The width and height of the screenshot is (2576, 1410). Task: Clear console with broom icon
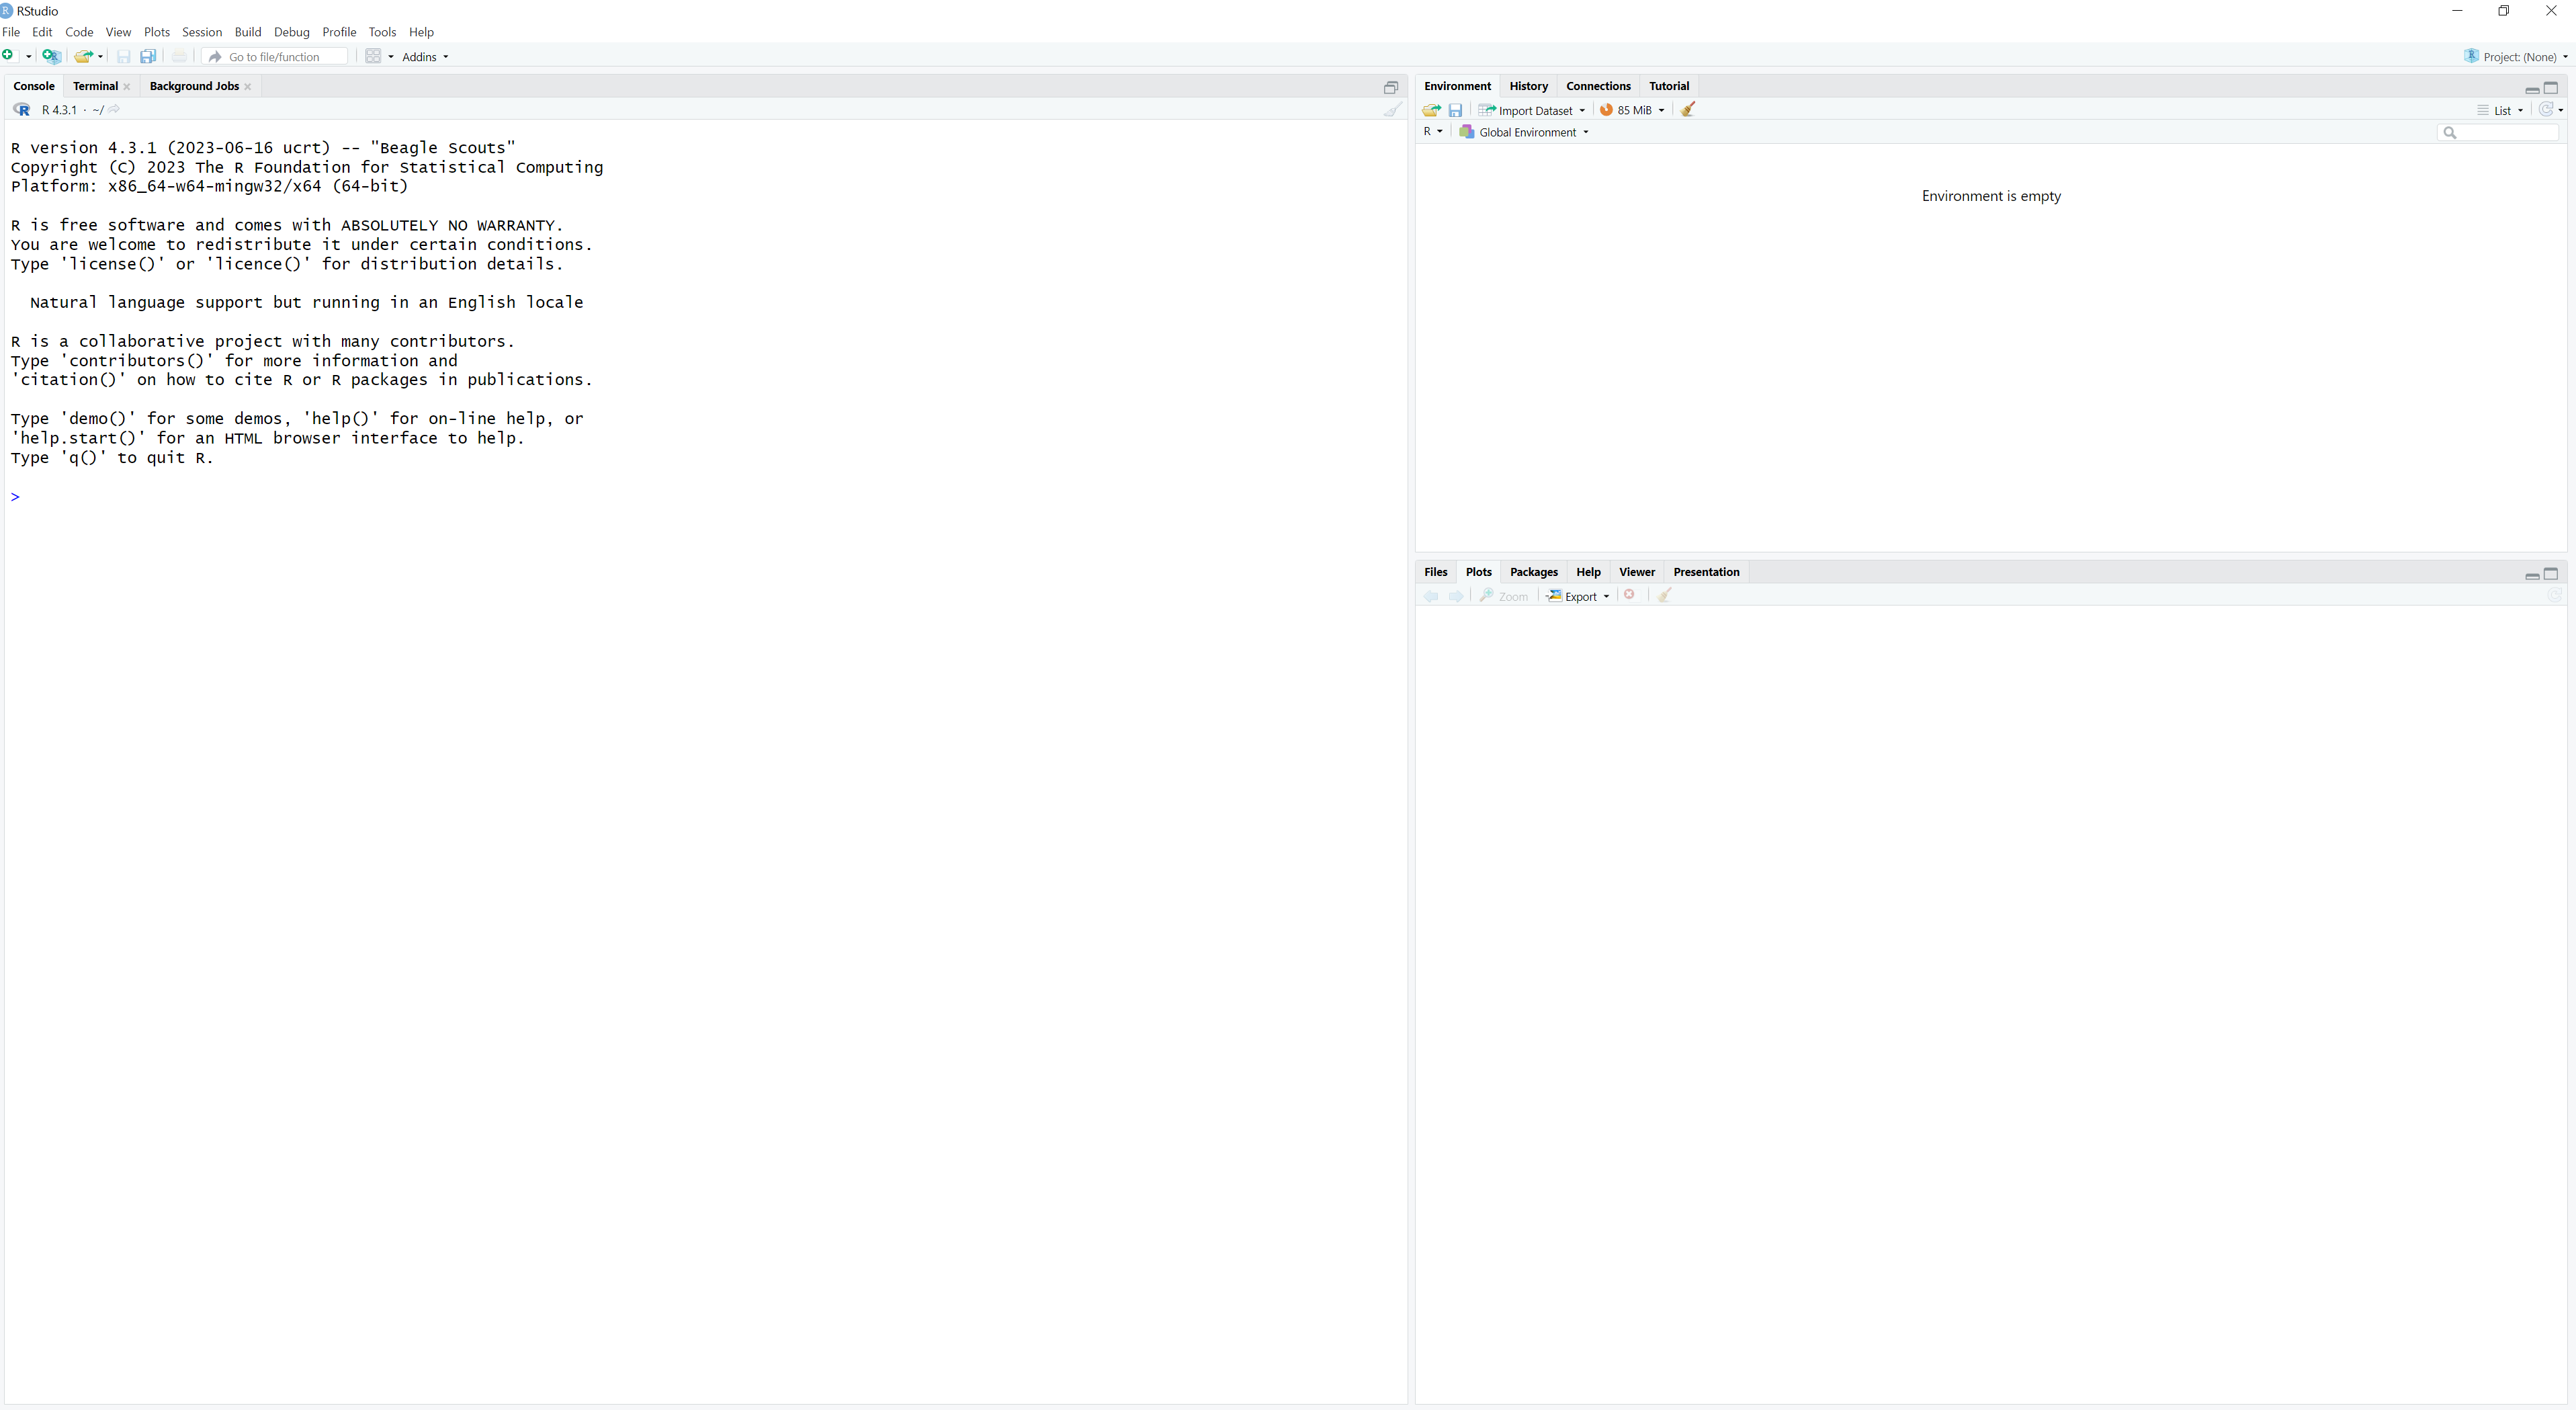1392,110
